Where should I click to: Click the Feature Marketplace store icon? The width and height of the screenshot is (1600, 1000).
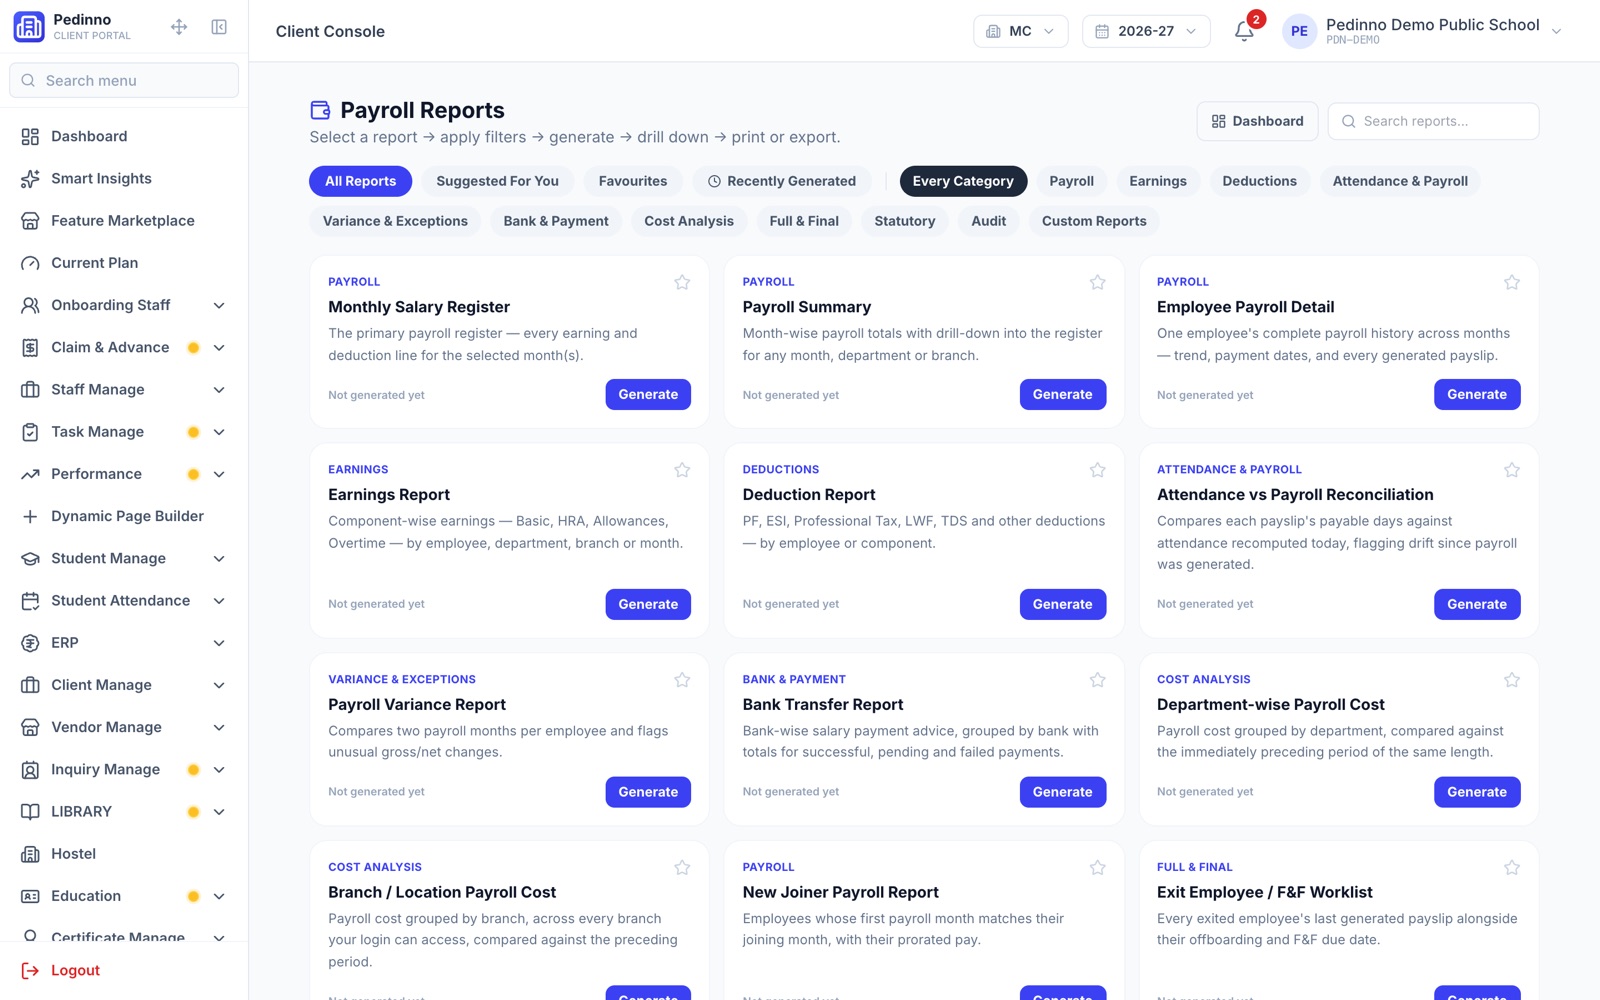pyautogui.click(x=30, y=221)
